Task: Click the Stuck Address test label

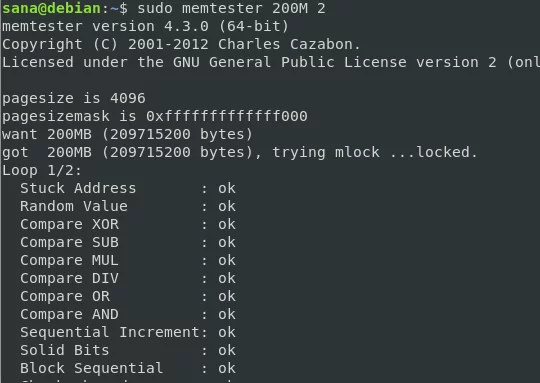Action: (78, 188)
